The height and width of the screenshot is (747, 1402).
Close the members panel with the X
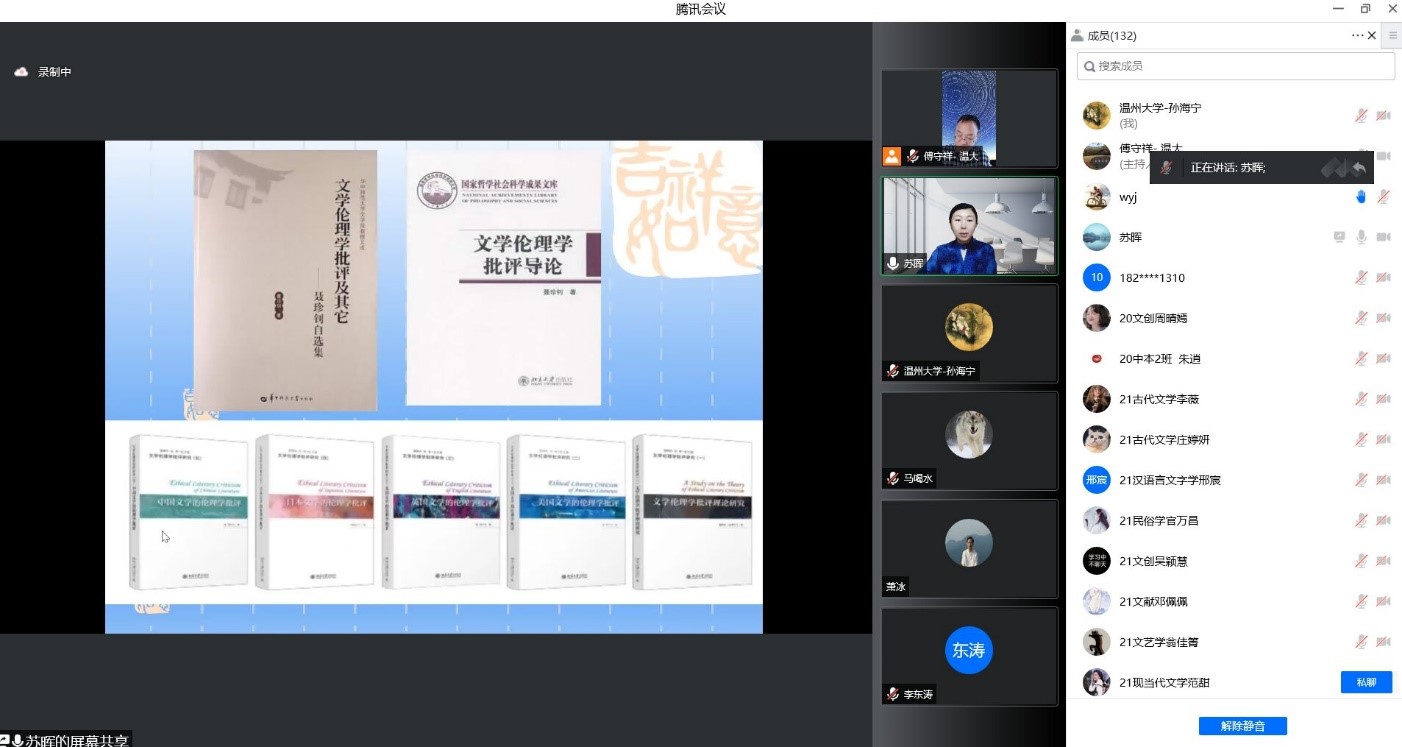(x=1372, y=36)
